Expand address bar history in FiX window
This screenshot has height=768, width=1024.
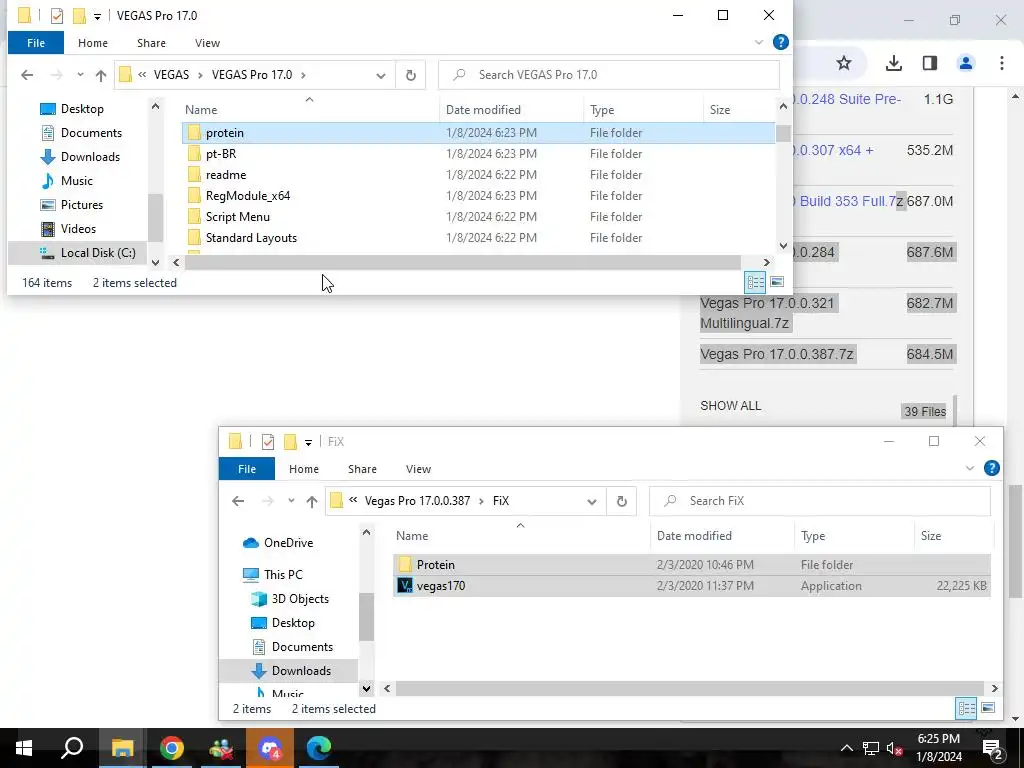592,502
